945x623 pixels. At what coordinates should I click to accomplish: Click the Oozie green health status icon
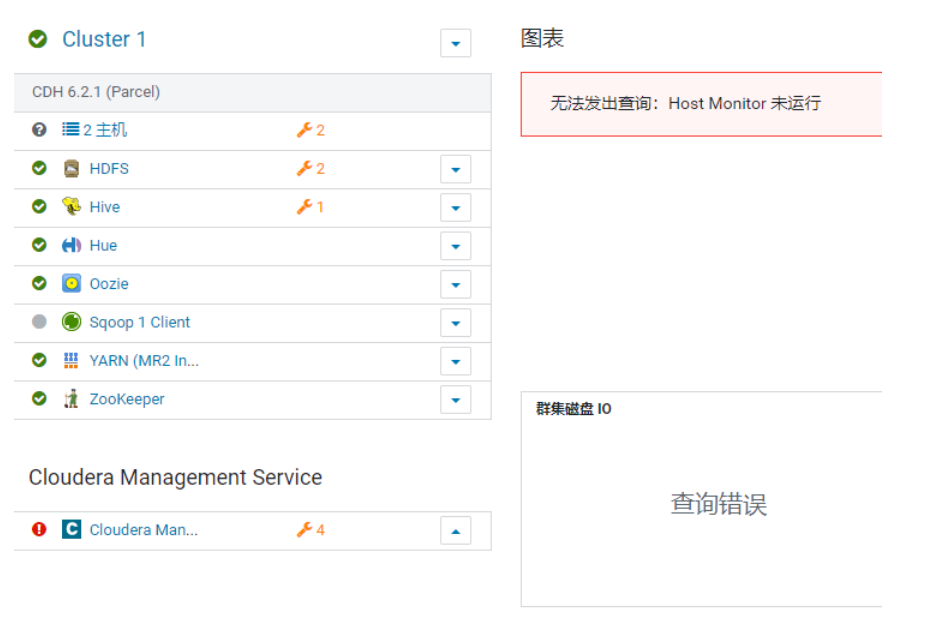click(x=39, y=283)
